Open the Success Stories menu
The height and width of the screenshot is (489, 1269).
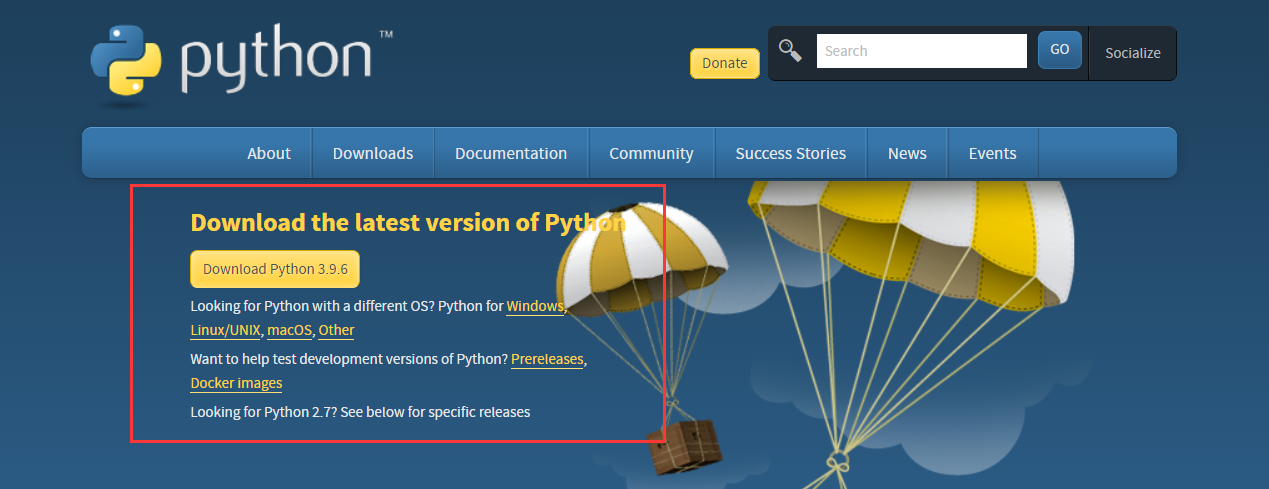[791, 153]
